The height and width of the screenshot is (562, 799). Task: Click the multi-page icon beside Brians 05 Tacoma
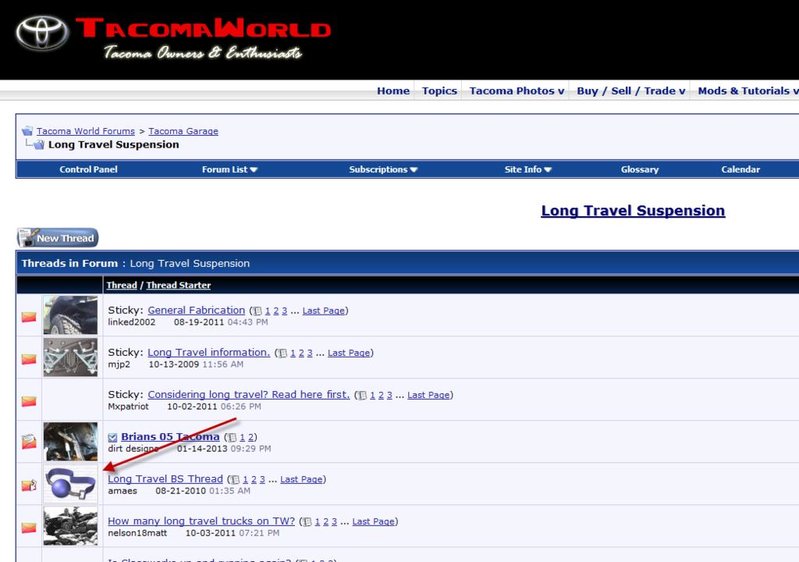[232, 438]
